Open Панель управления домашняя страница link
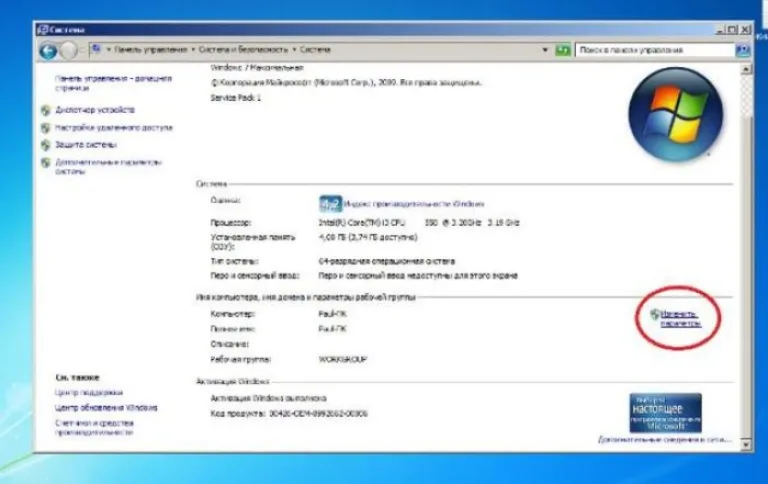This screenshot has height=484, width=768. point(113,83)
